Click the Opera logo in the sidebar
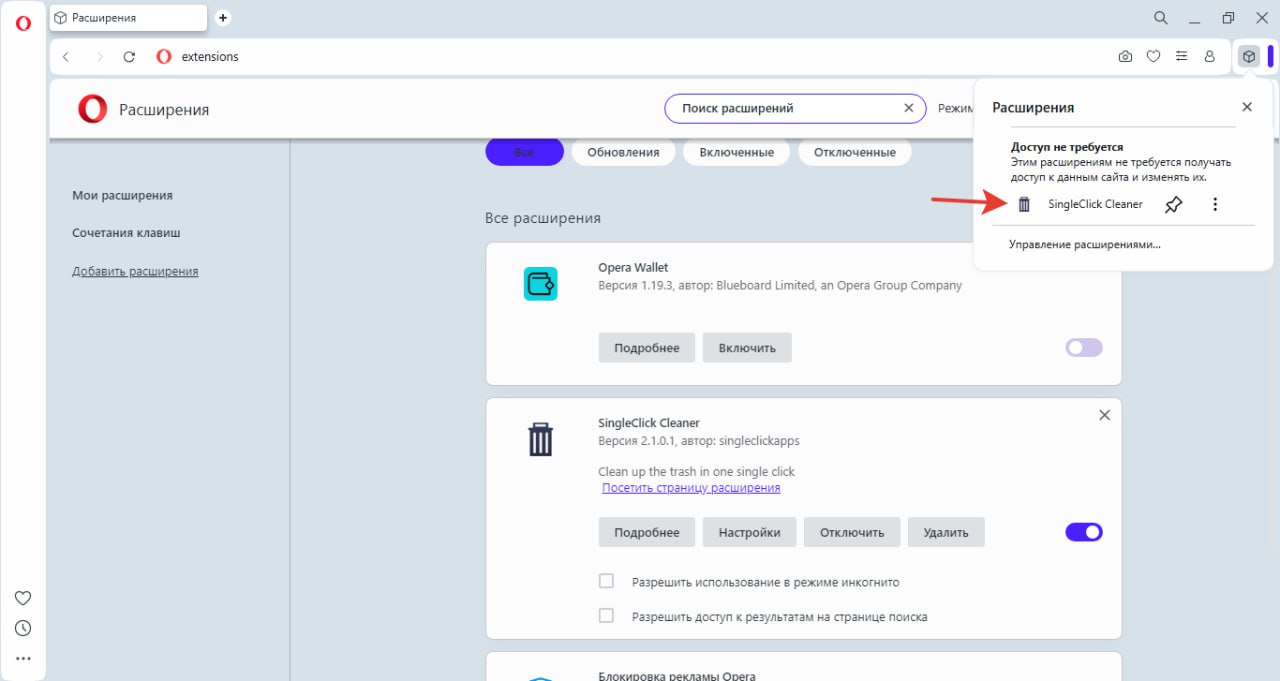 (x=23, y=23)
